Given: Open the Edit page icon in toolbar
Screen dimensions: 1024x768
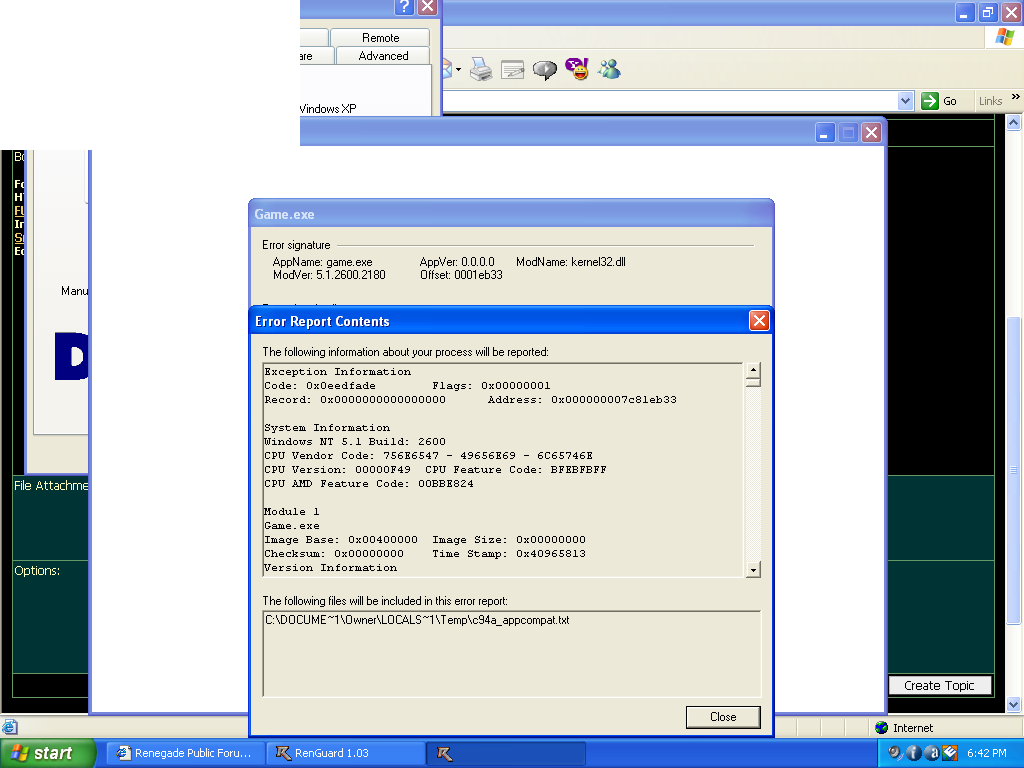Looking at the screenshot, I should point(512,69).
